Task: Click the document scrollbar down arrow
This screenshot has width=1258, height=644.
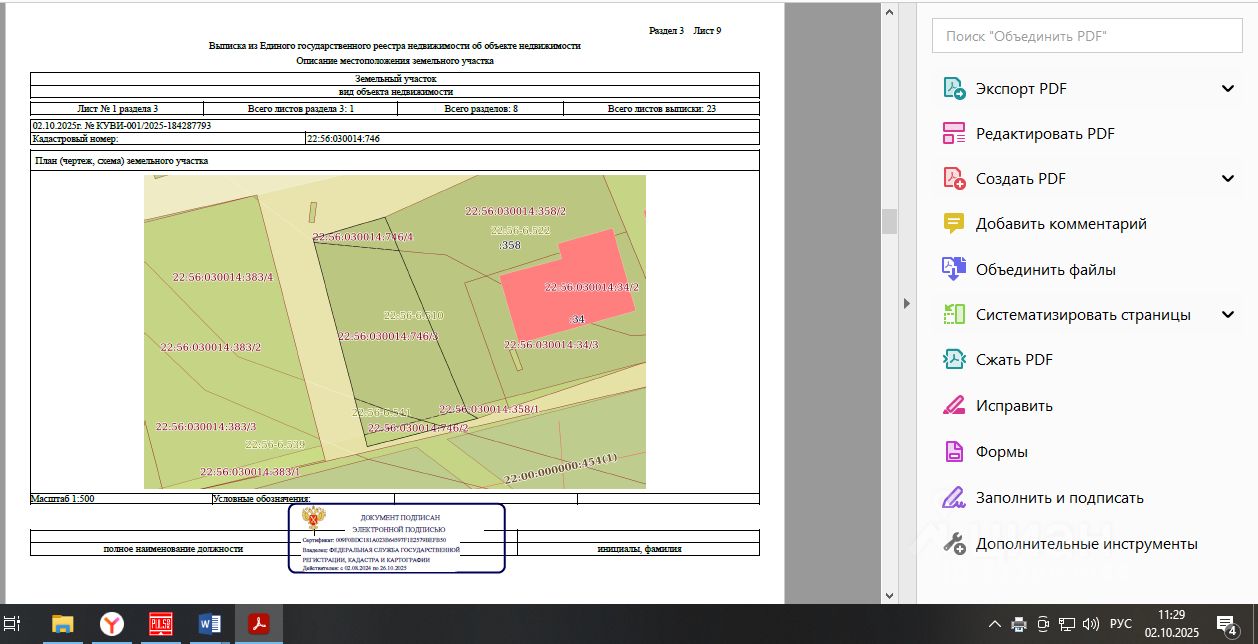Action: 889,596
